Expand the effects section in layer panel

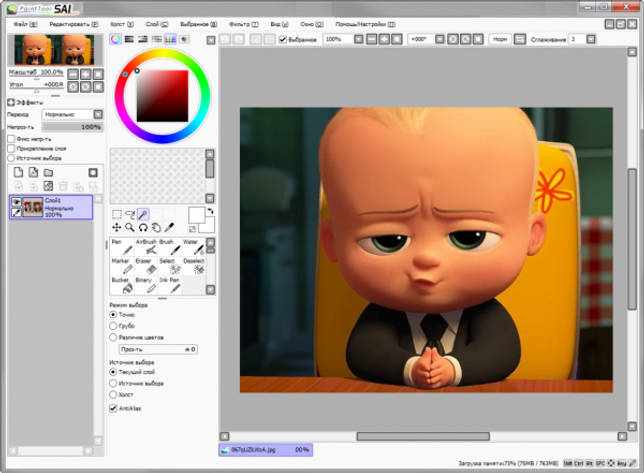(11, 102)
